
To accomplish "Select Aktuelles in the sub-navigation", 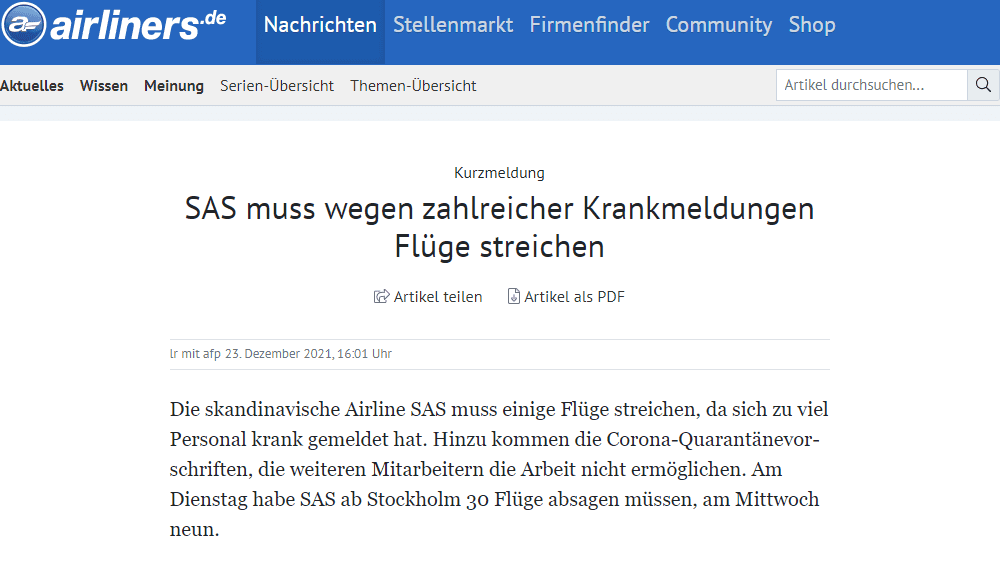I will click(32, 85).
